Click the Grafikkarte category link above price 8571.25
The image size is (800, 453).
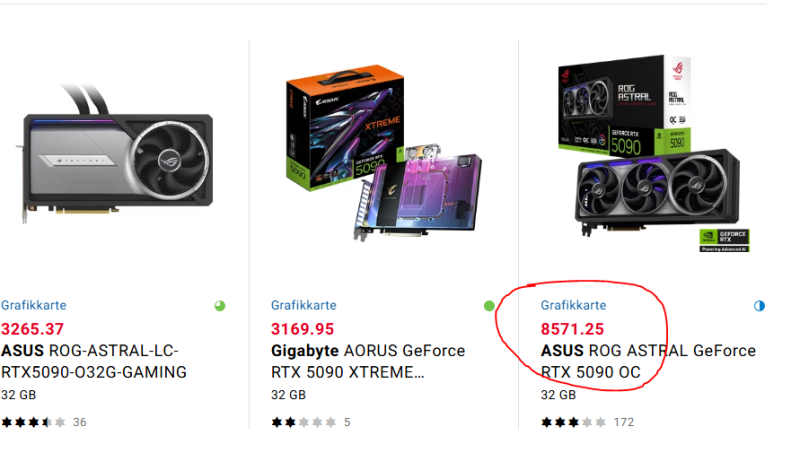click(573, 305)
